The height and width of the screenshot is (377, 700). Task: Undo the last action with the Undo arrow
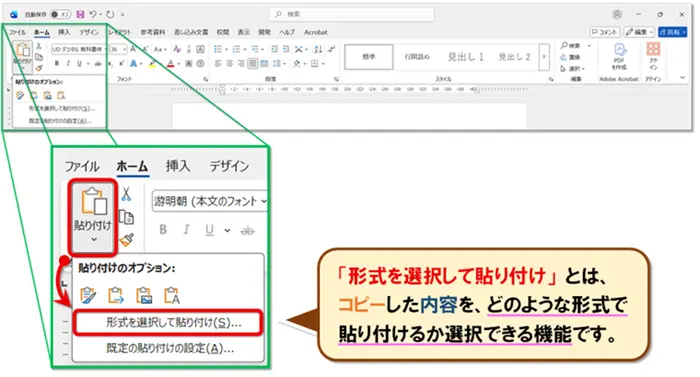point(93,14)
